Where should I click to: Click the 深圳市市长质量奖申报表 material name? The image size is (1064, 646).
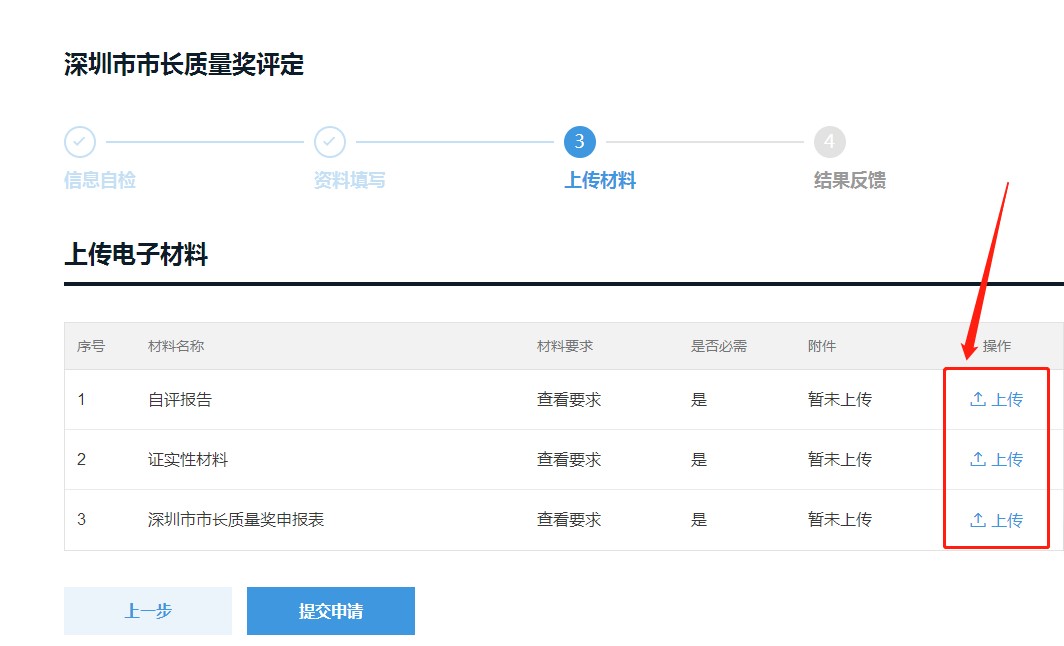236,520
